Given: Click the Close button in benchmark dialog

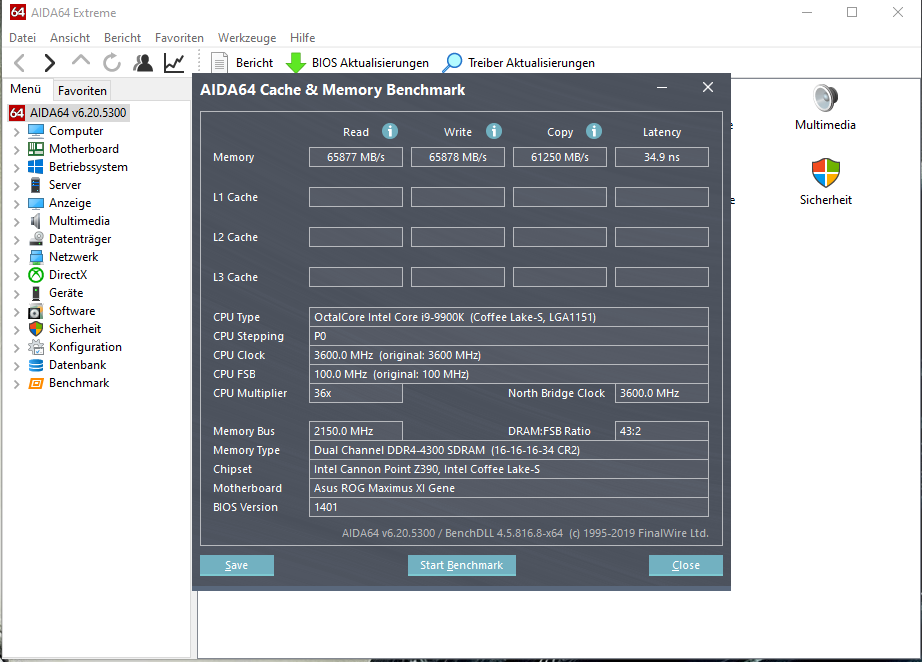Looking at the screenshot, I should pos(686,565).
